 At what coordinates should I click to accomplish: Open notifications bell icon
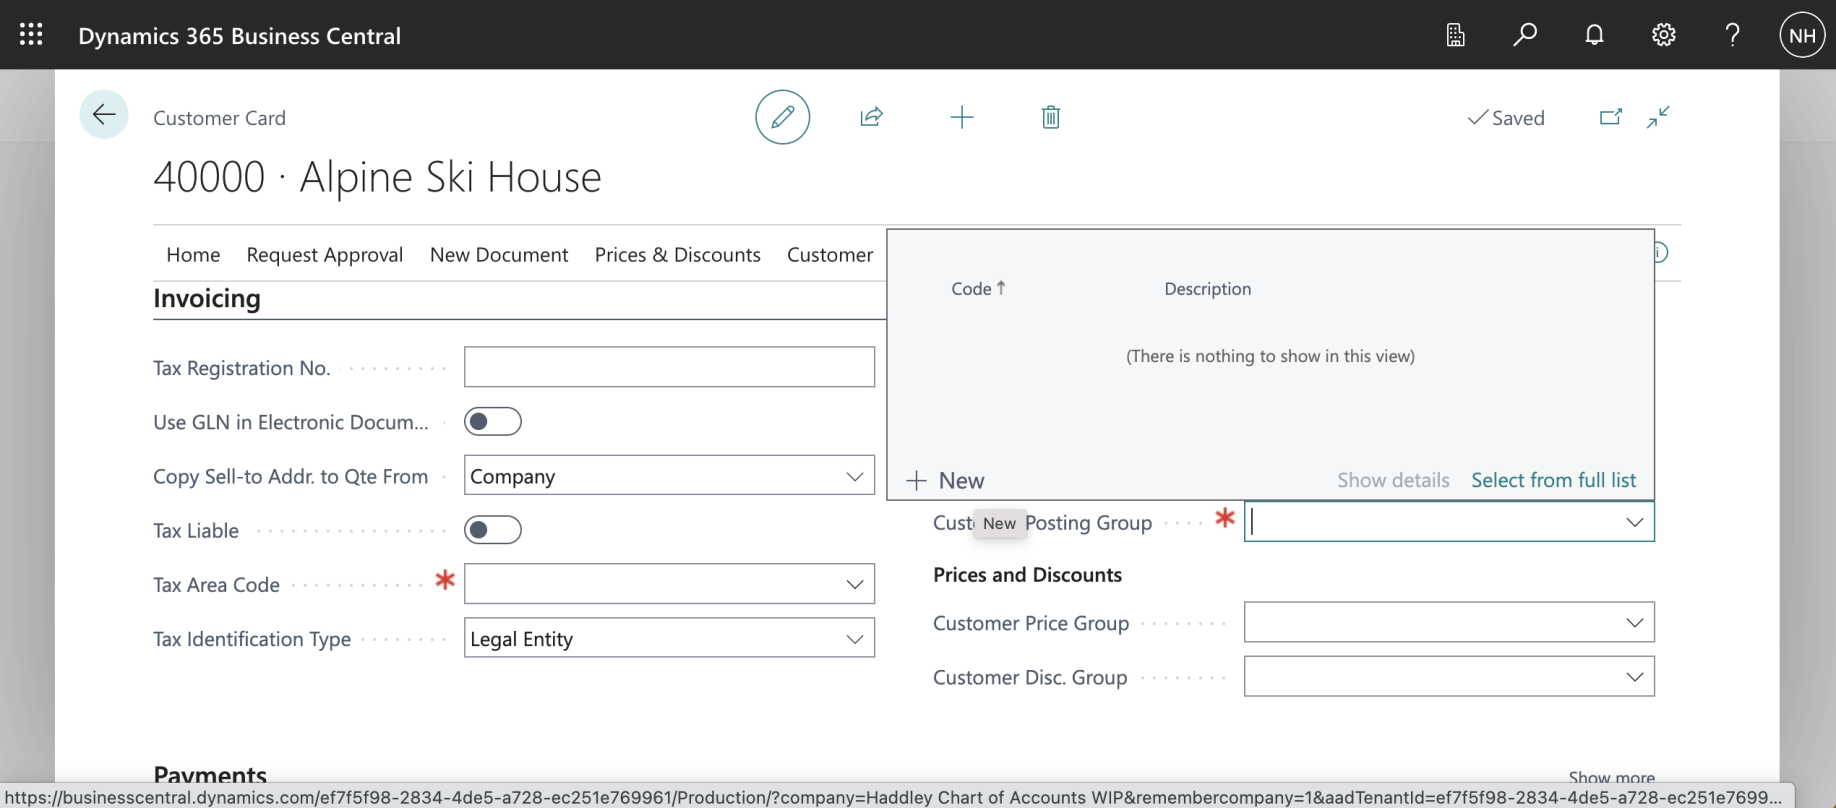[x=1594, y=35]
